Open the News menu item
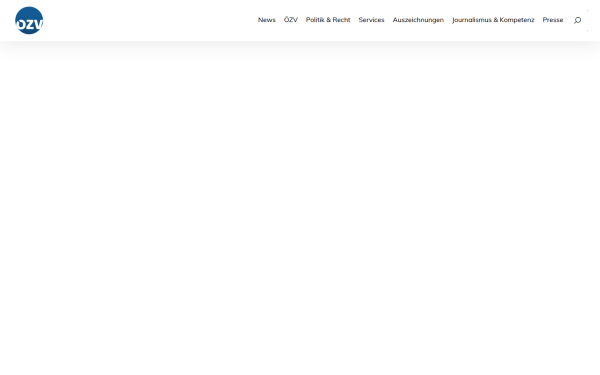 click(x=267, y=20)
